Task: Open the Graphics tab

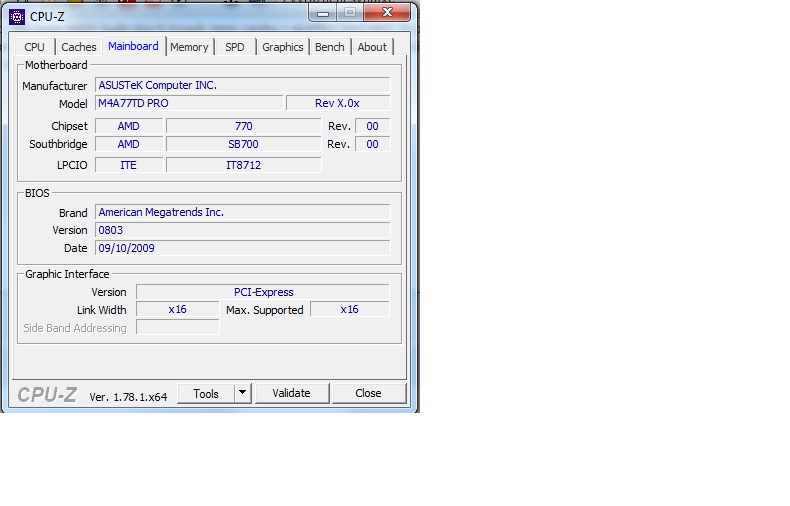Action: coord(283,47)
